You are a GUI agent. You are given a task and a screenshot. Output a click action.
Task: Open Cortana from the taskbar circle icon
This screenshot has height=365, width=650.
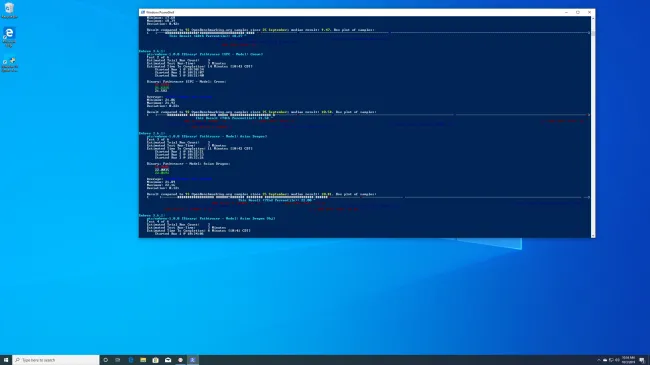click(106, 360)
